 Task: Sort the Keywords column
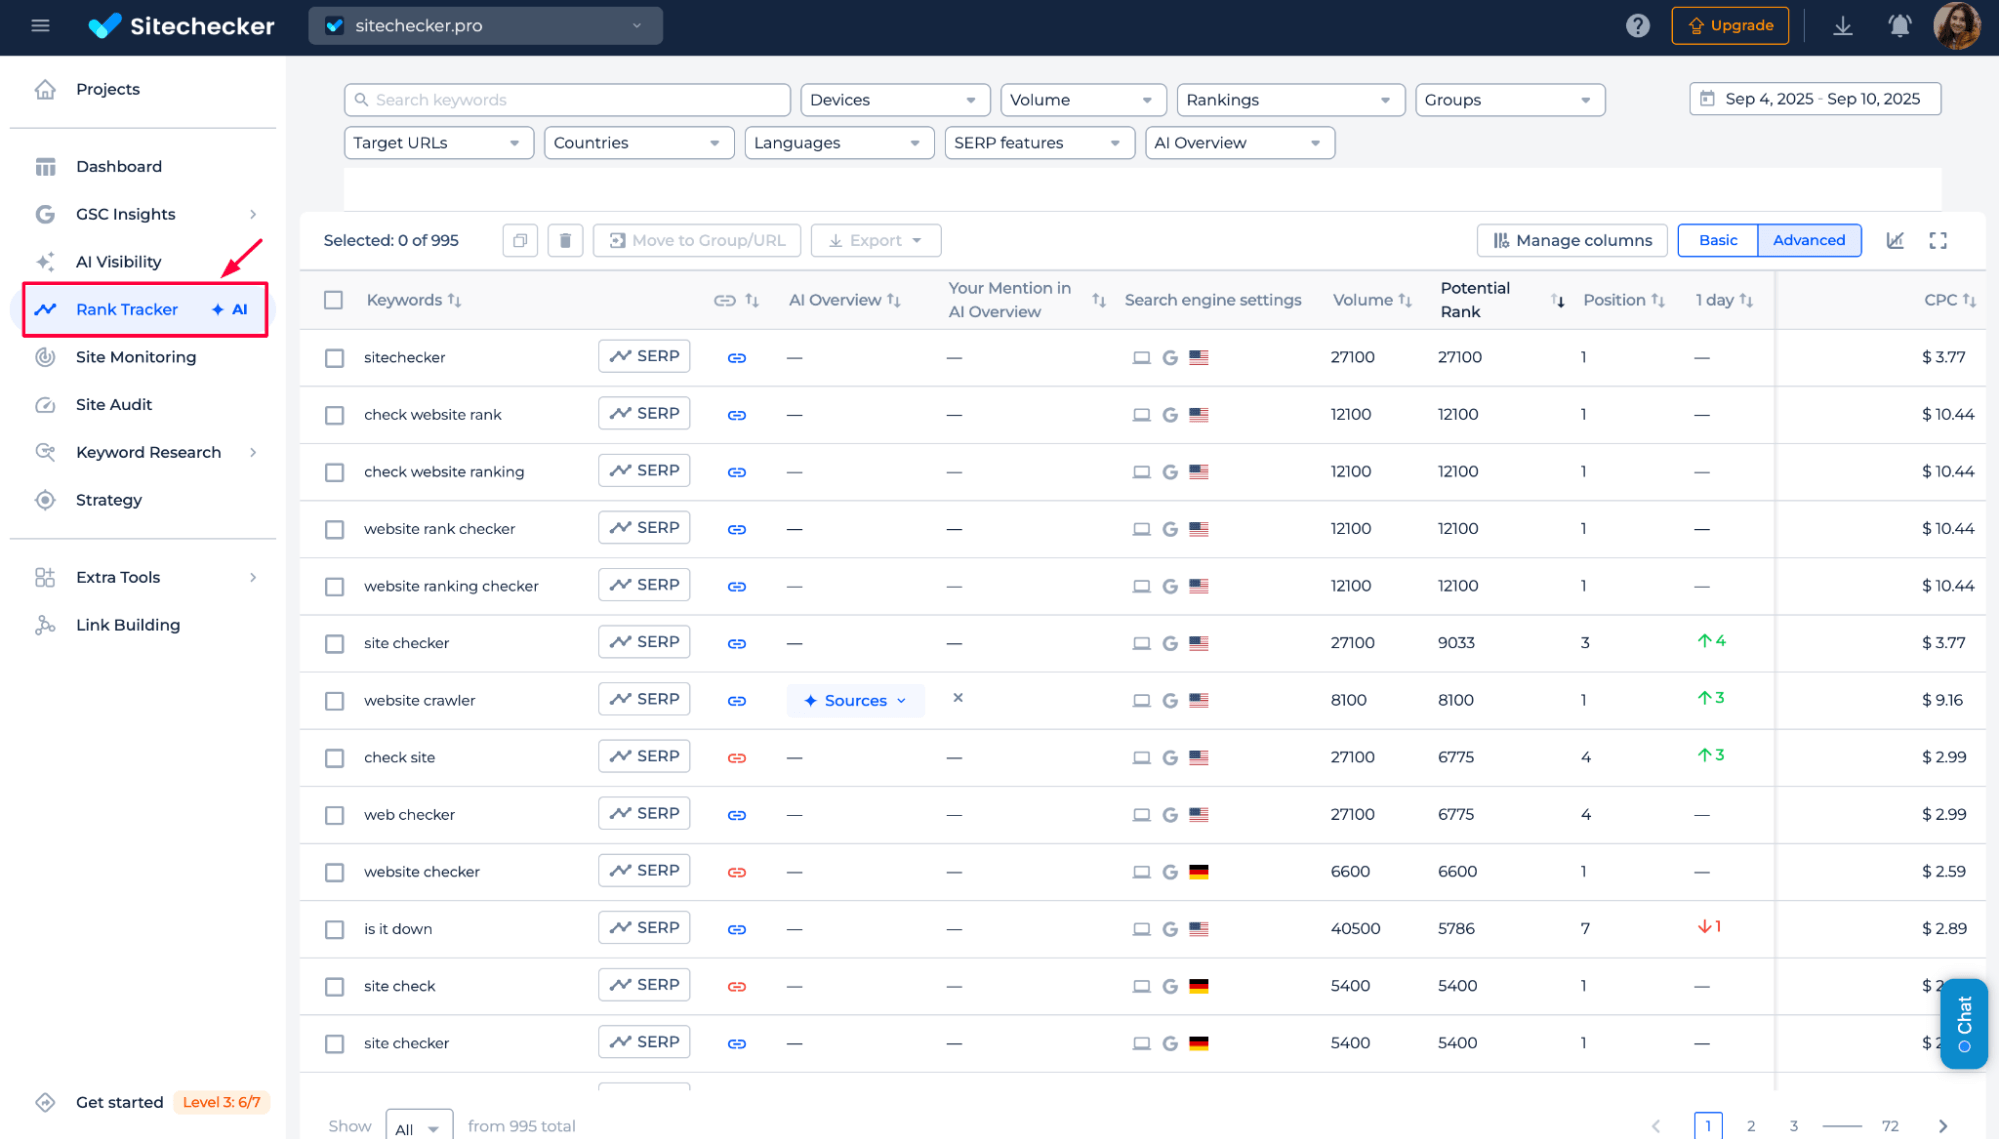coord(454,300)
